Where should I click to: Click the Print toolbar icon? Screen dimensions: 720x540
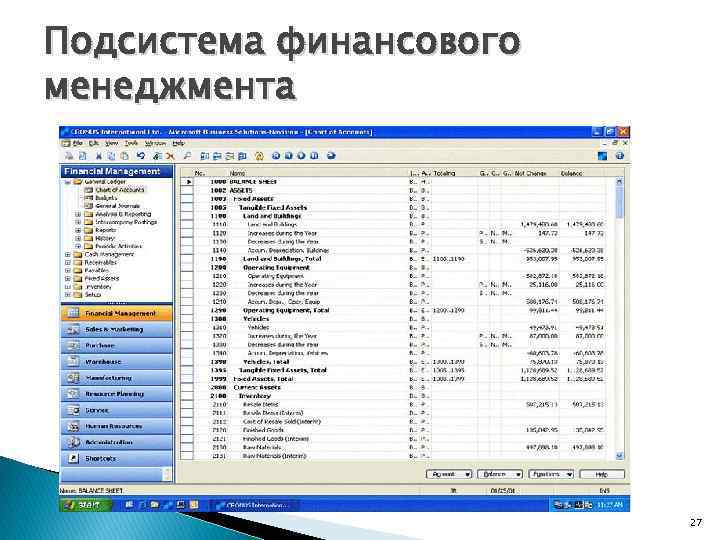(x=69, y=156)
